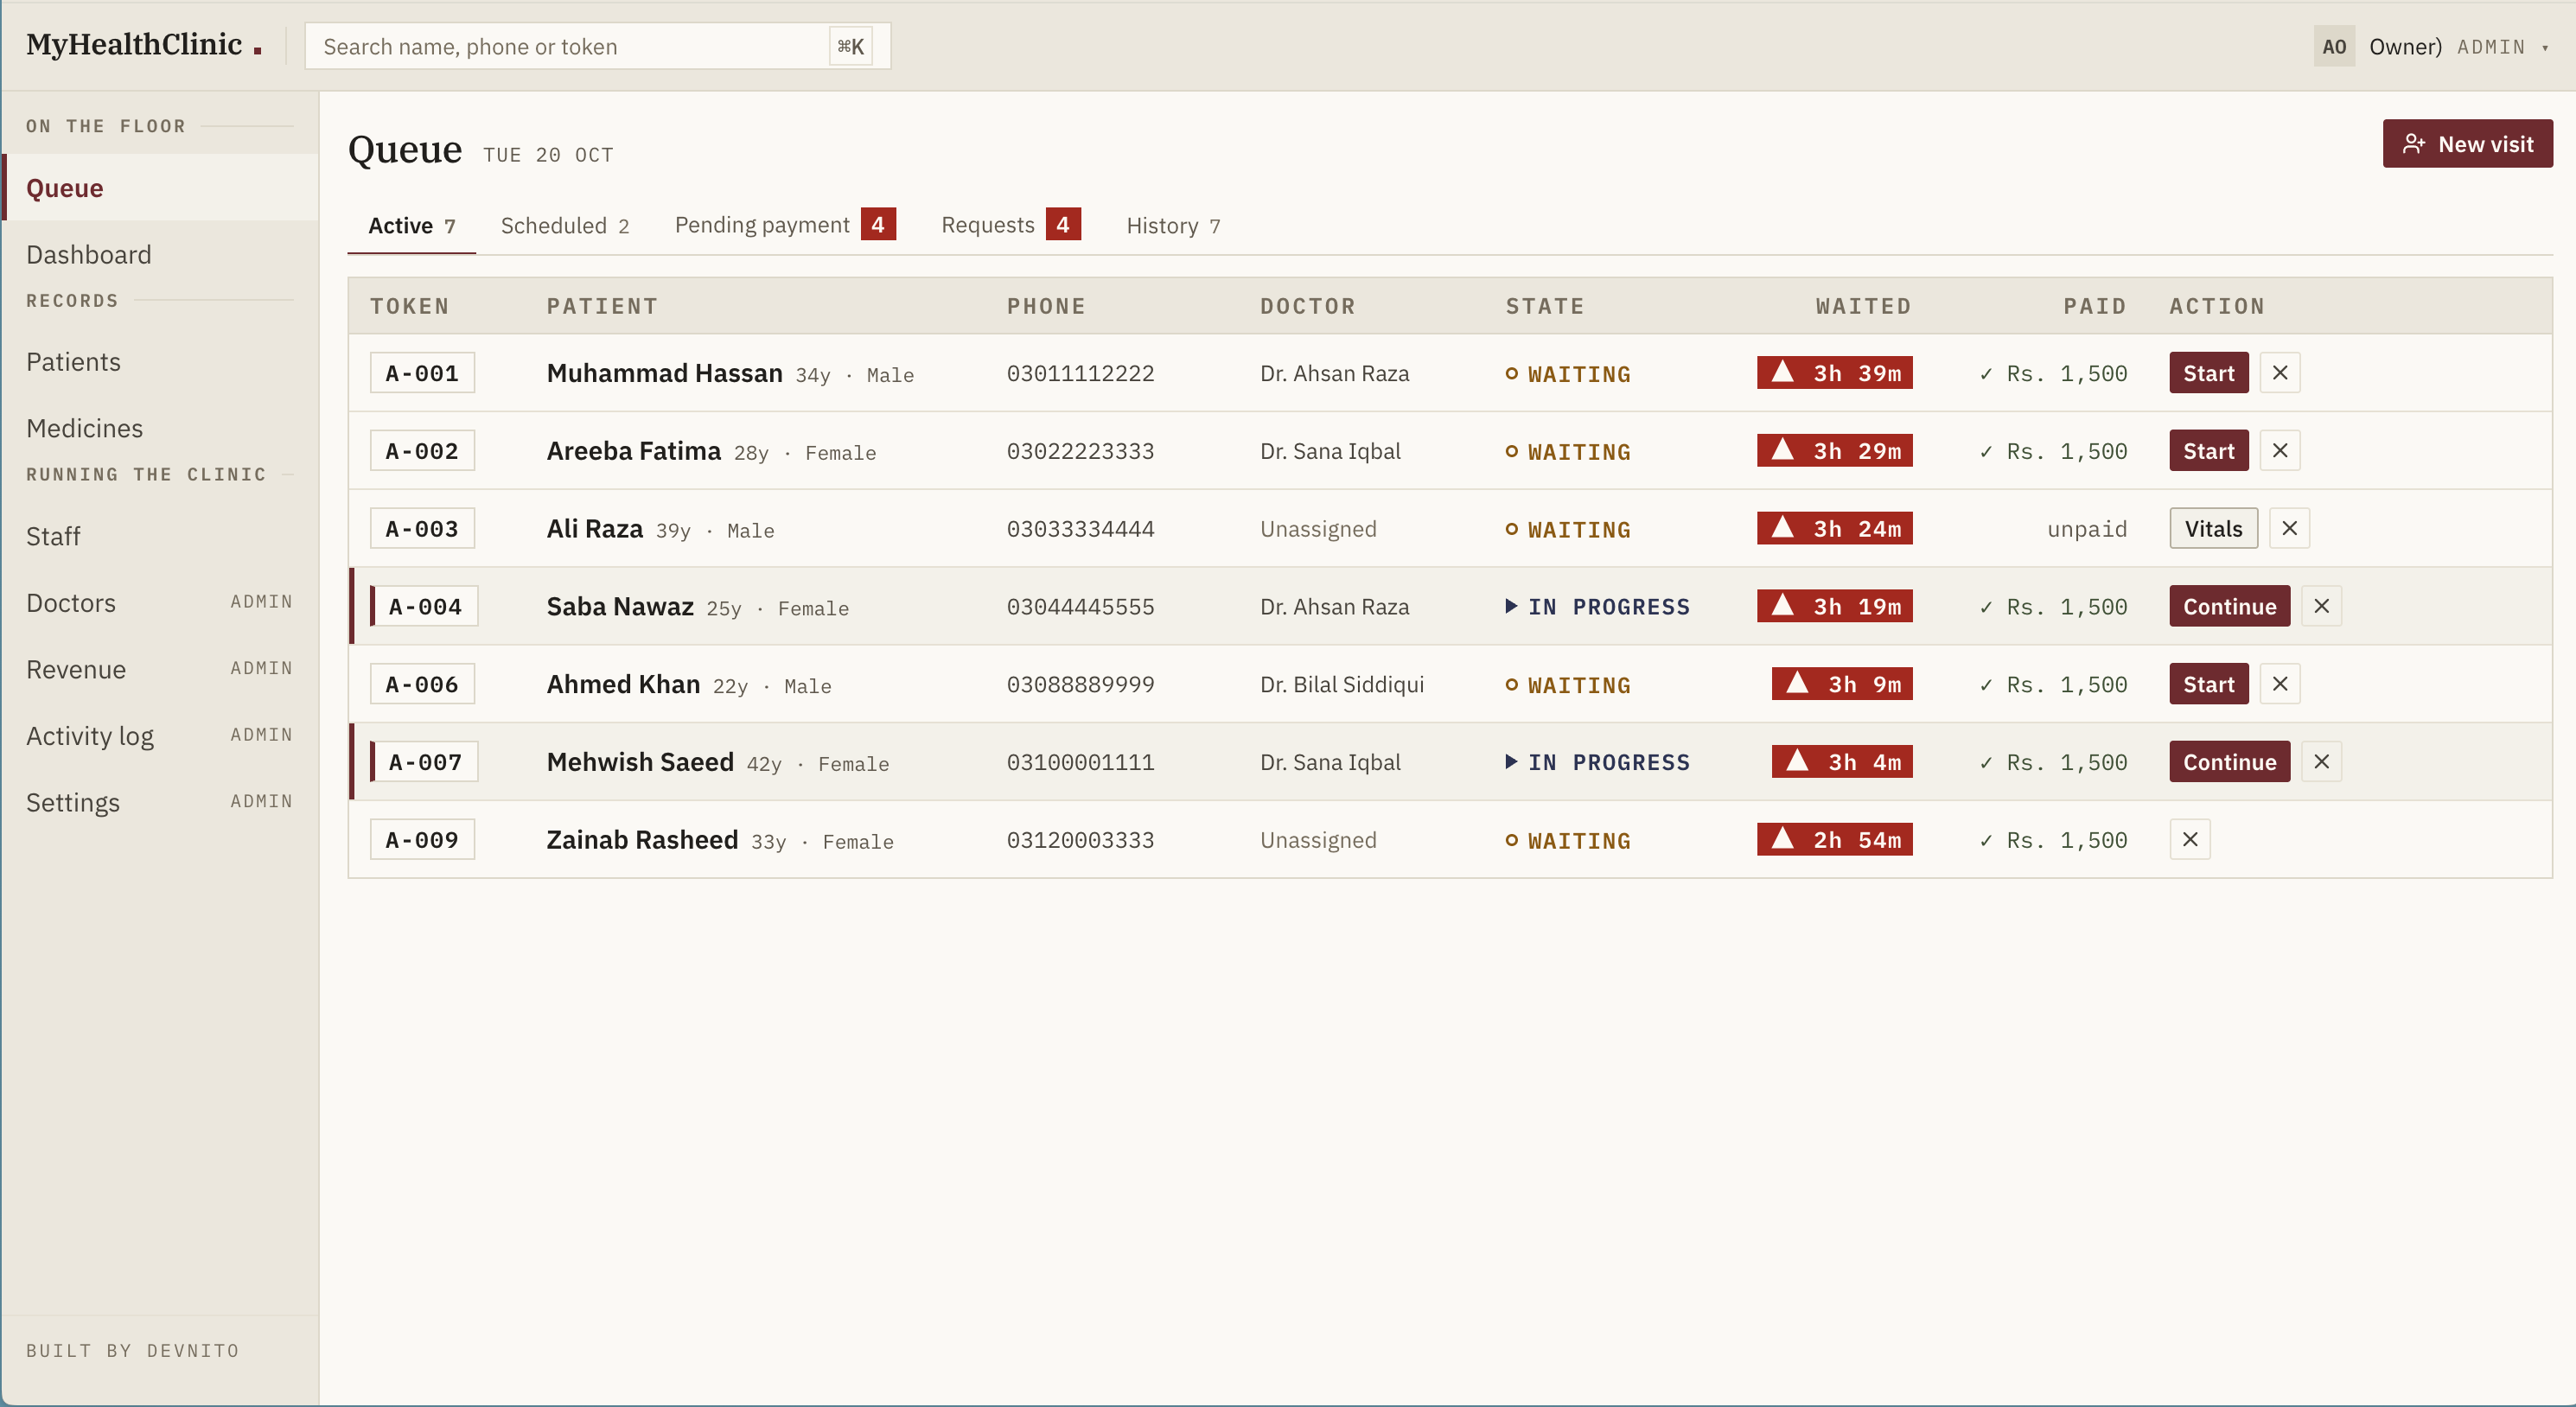
Task: Create a New visit
Action: tap(2466, 144)
